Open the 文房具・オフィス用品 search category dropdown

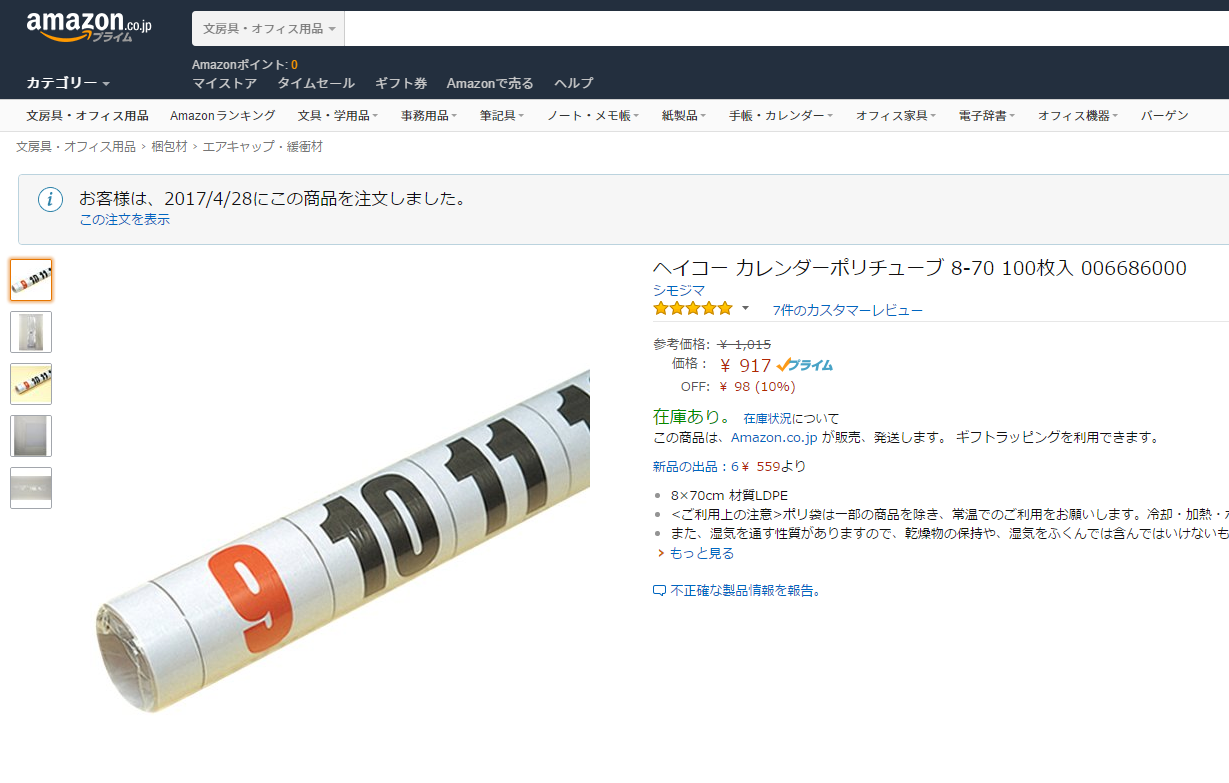(x=268, y=29)
